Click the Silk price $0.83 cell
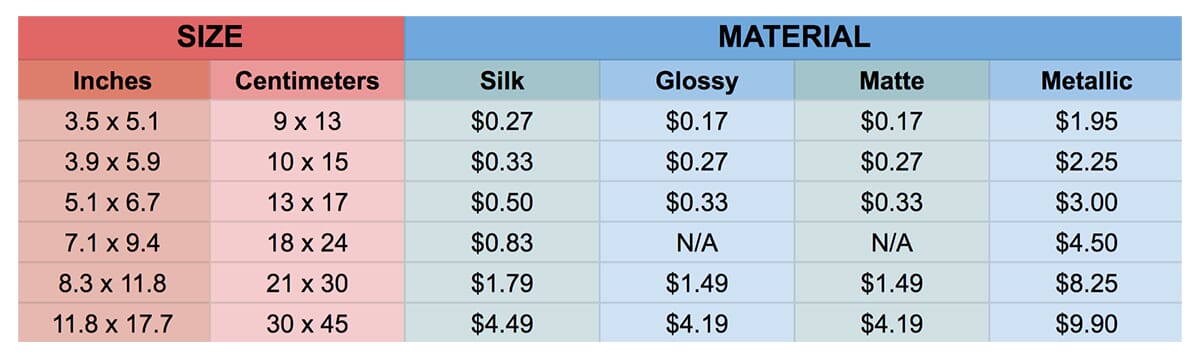This screenshot has width=1200, height=360. pos(502,242)
